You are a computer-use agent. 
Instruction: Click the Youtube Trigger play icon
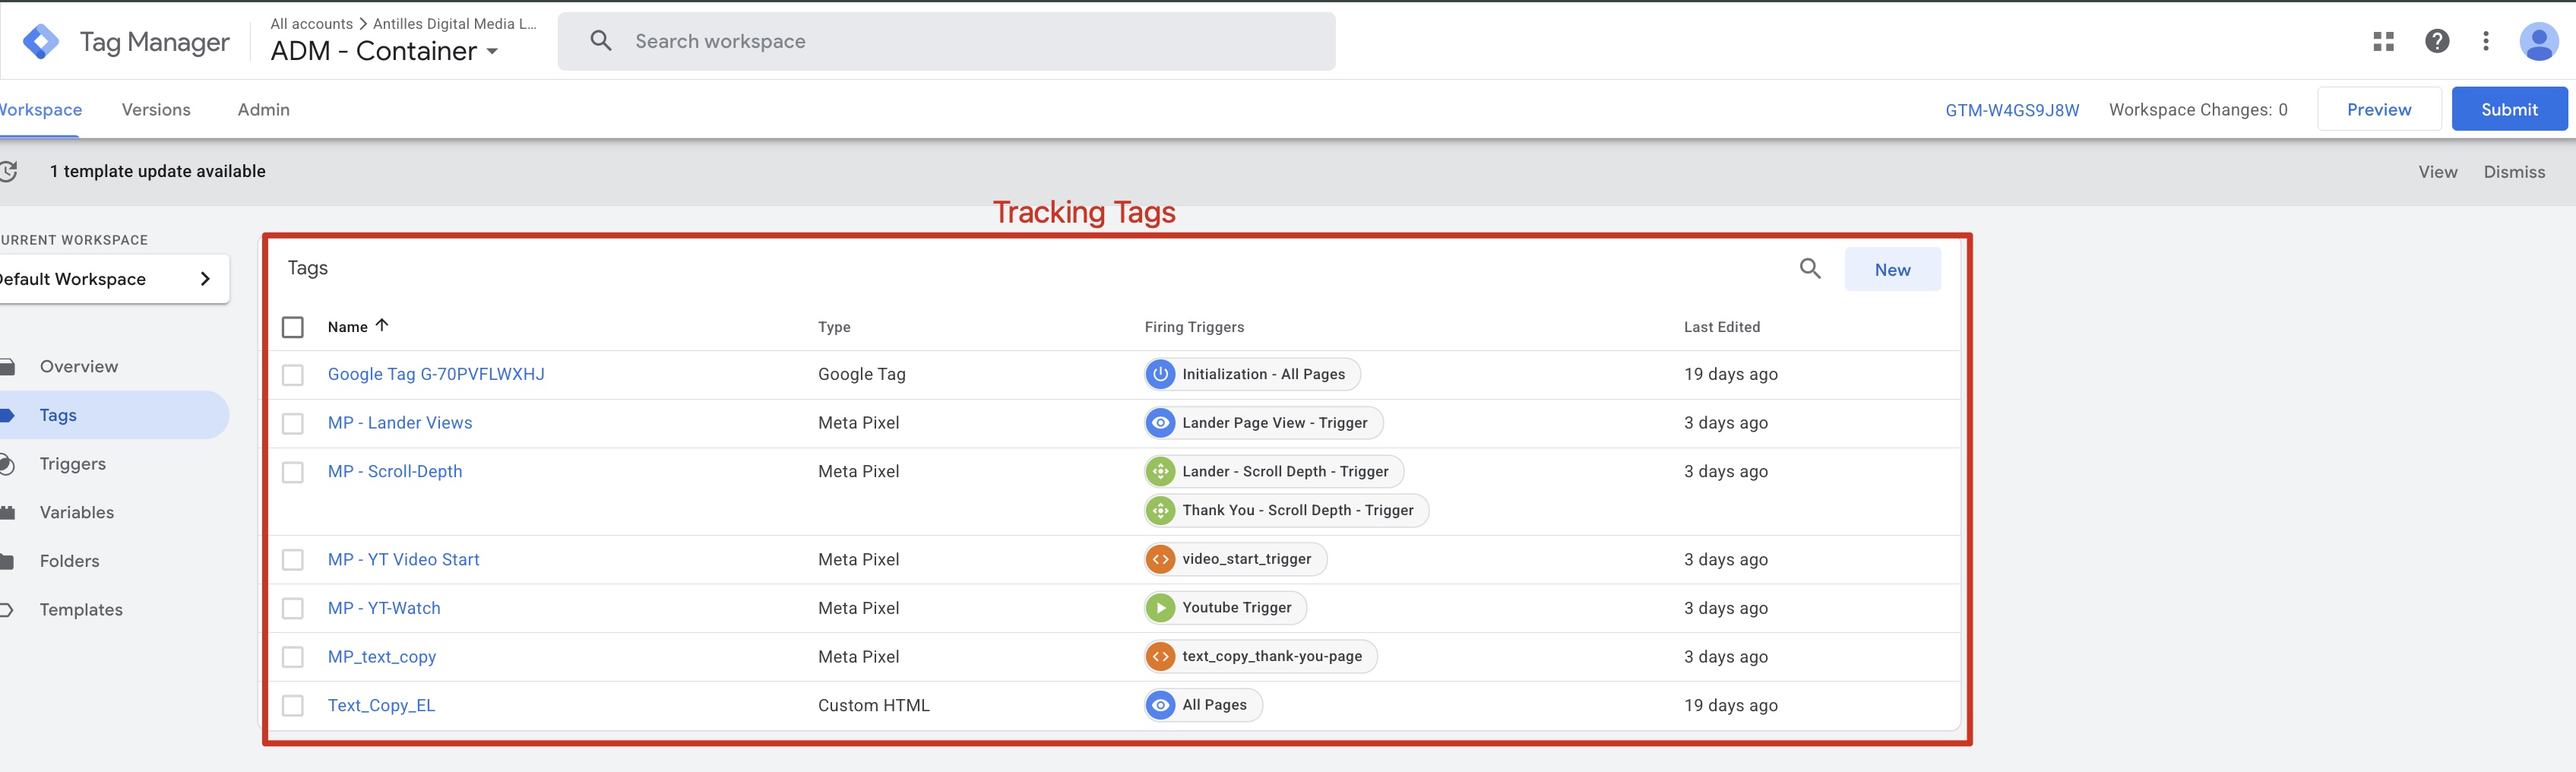(x=1160, y=608)
